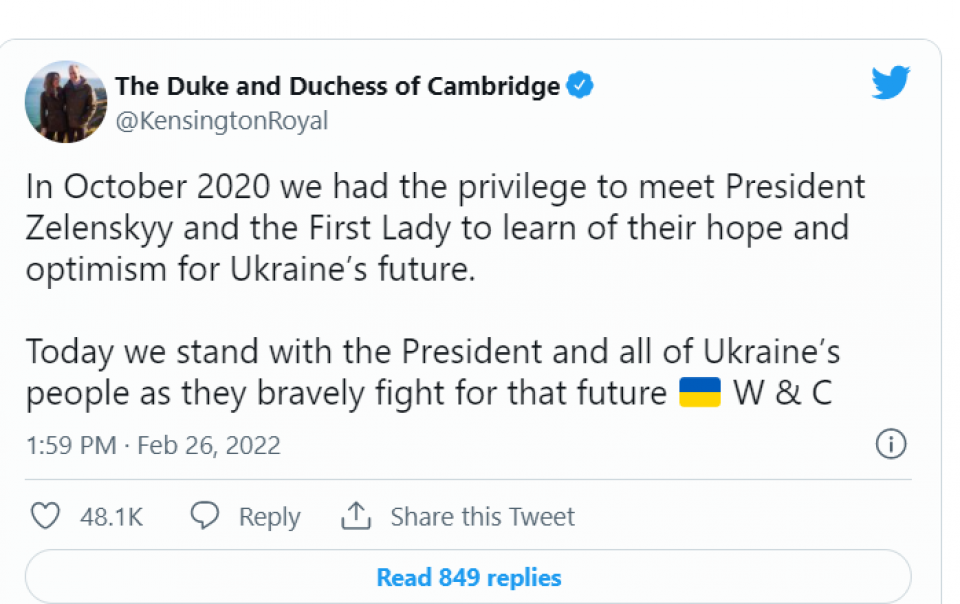Click the Ukraine flag emoji
The width and height of the screenshot is (960, 604).
700,392
